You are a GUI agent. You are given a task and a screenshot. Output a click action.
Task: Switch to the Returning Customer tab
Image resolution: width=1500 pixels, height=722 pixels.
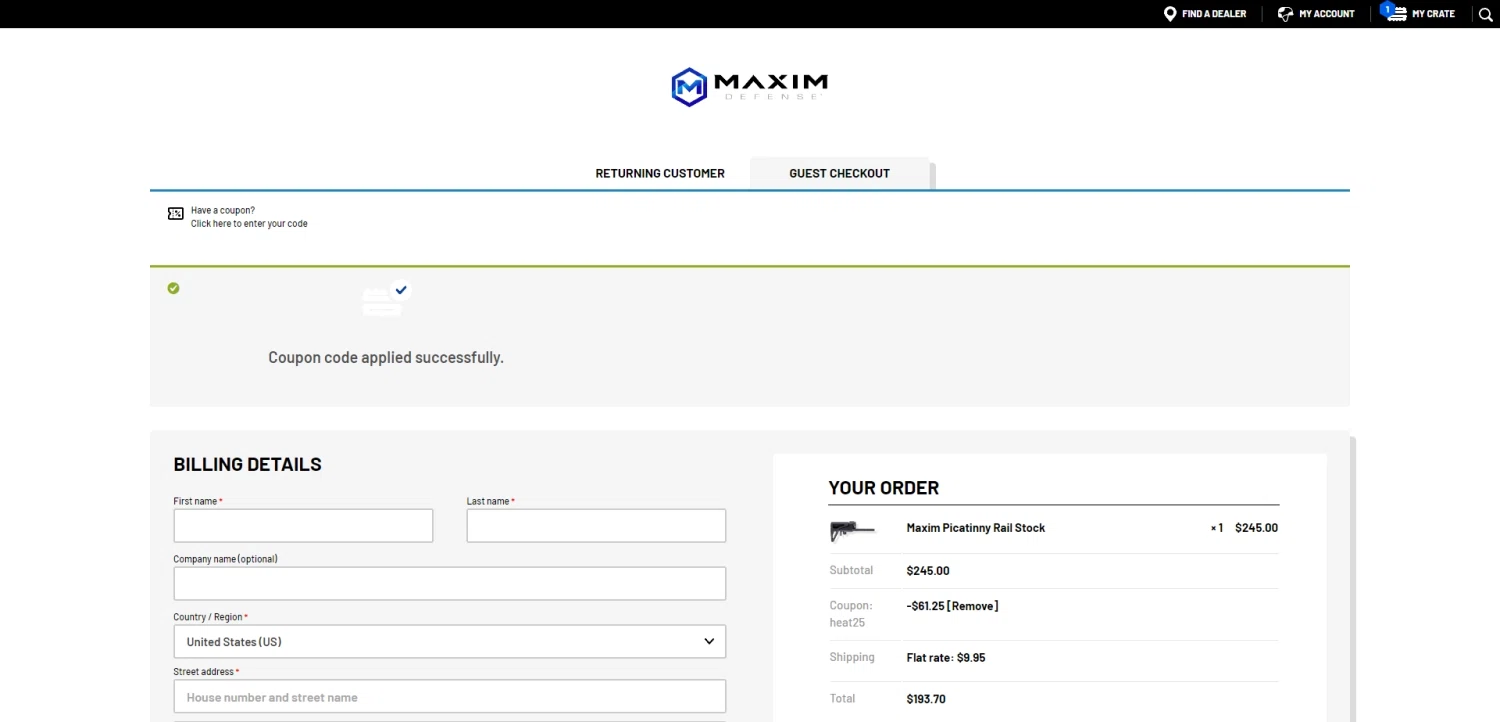[660, 173]
